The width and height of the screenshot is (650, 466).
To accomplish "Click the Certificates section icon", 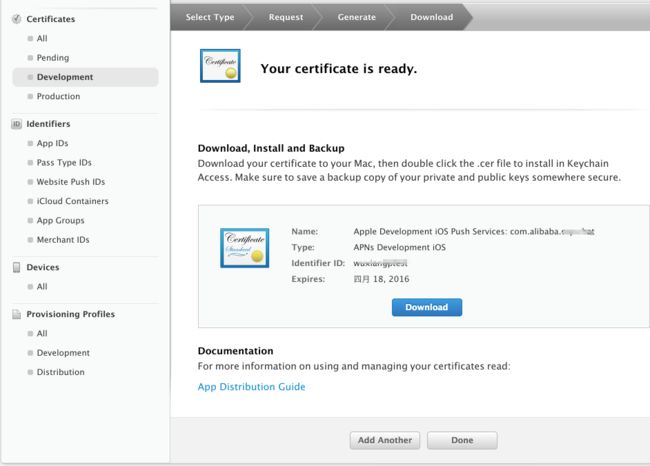I will point(17,19).
